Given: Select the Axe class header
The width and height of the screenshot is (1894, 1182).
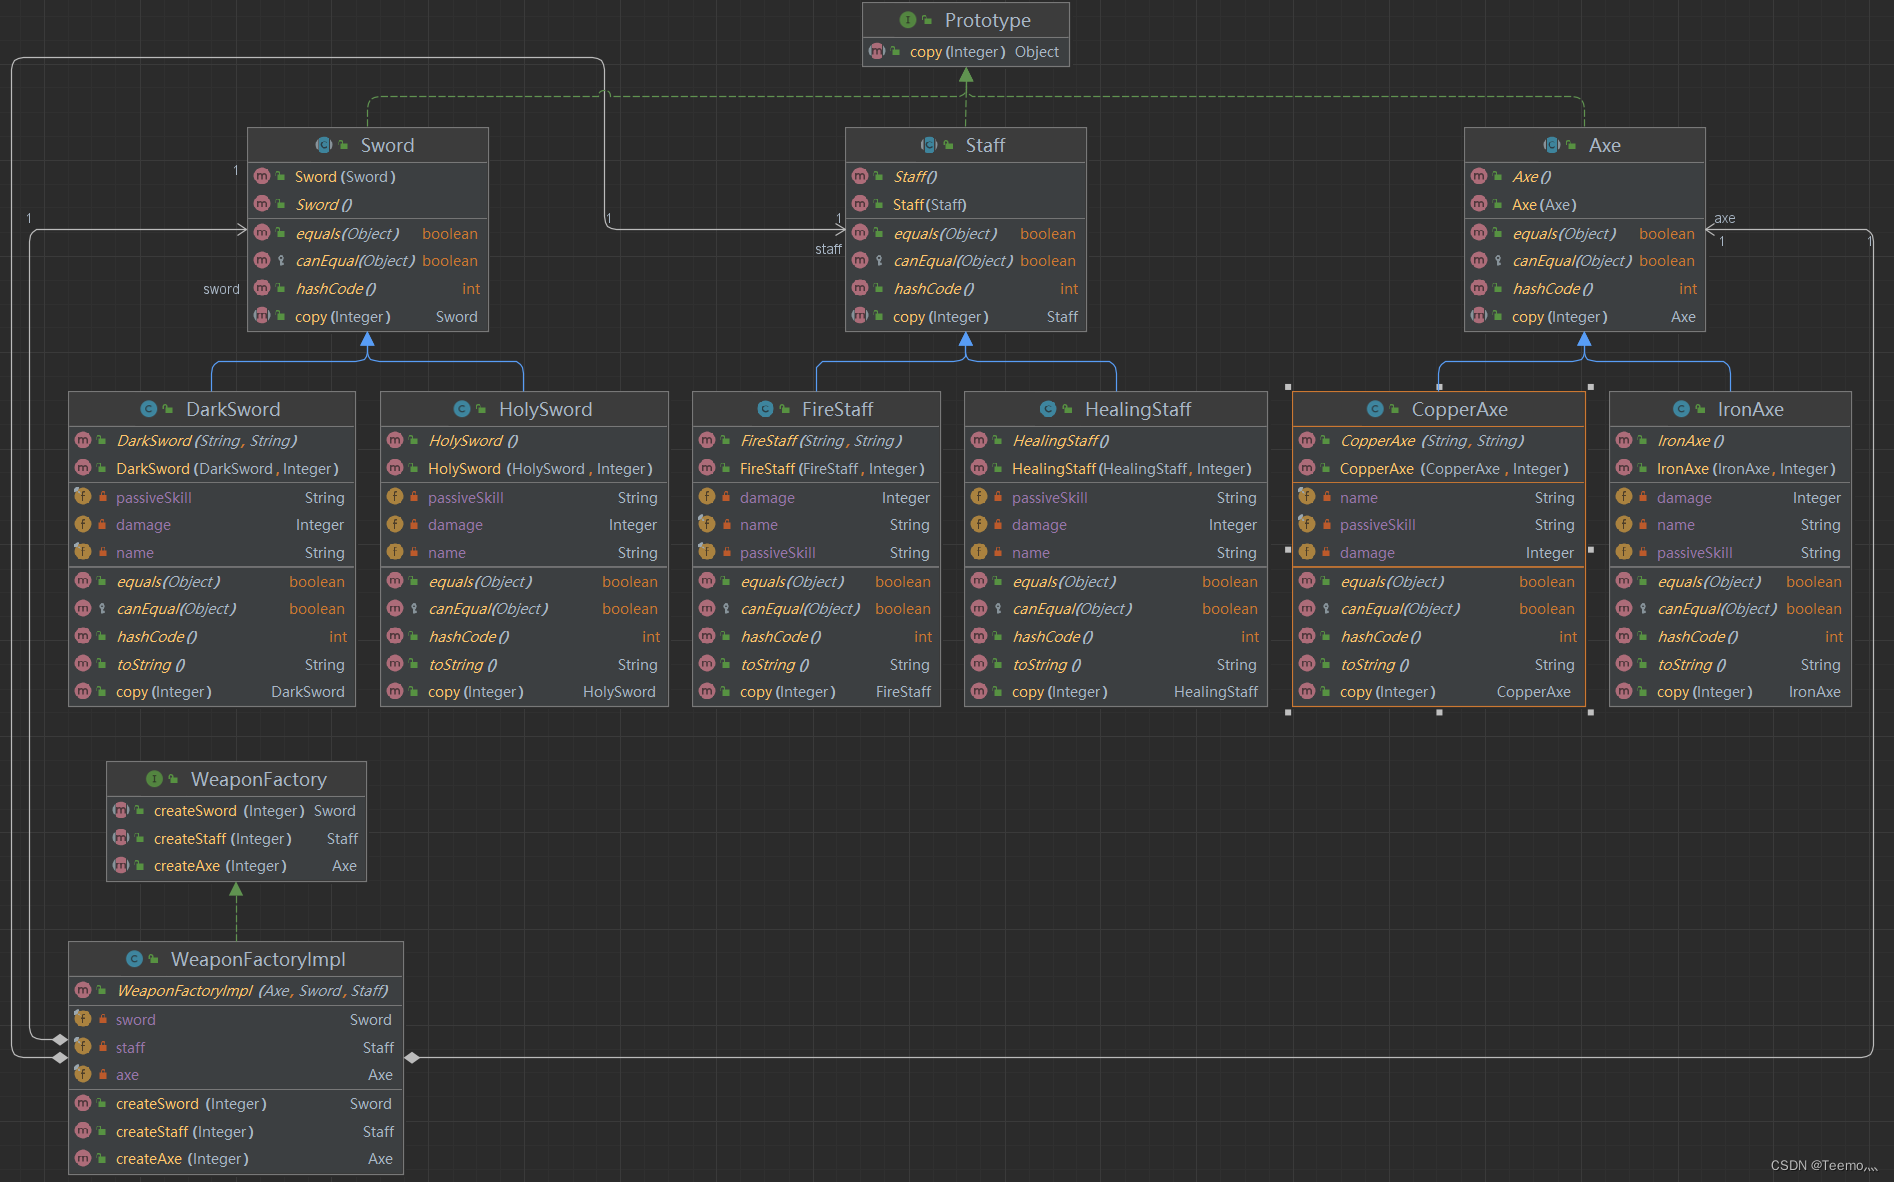Looking at the screenshot, I should (1585, 145).
